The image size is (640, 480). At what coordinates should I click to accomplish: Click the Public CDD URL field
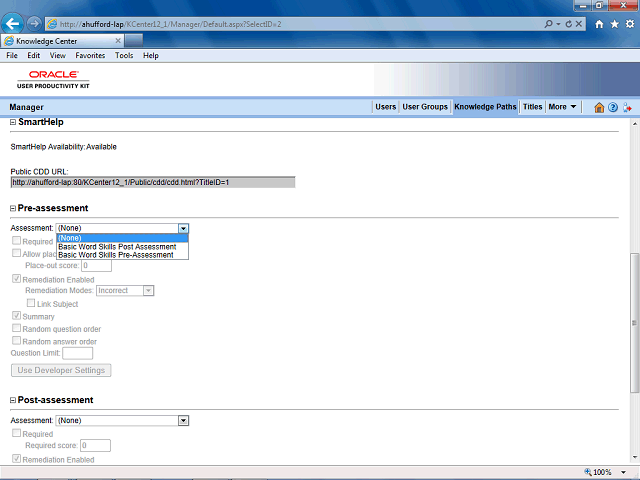tap(153, 182)
